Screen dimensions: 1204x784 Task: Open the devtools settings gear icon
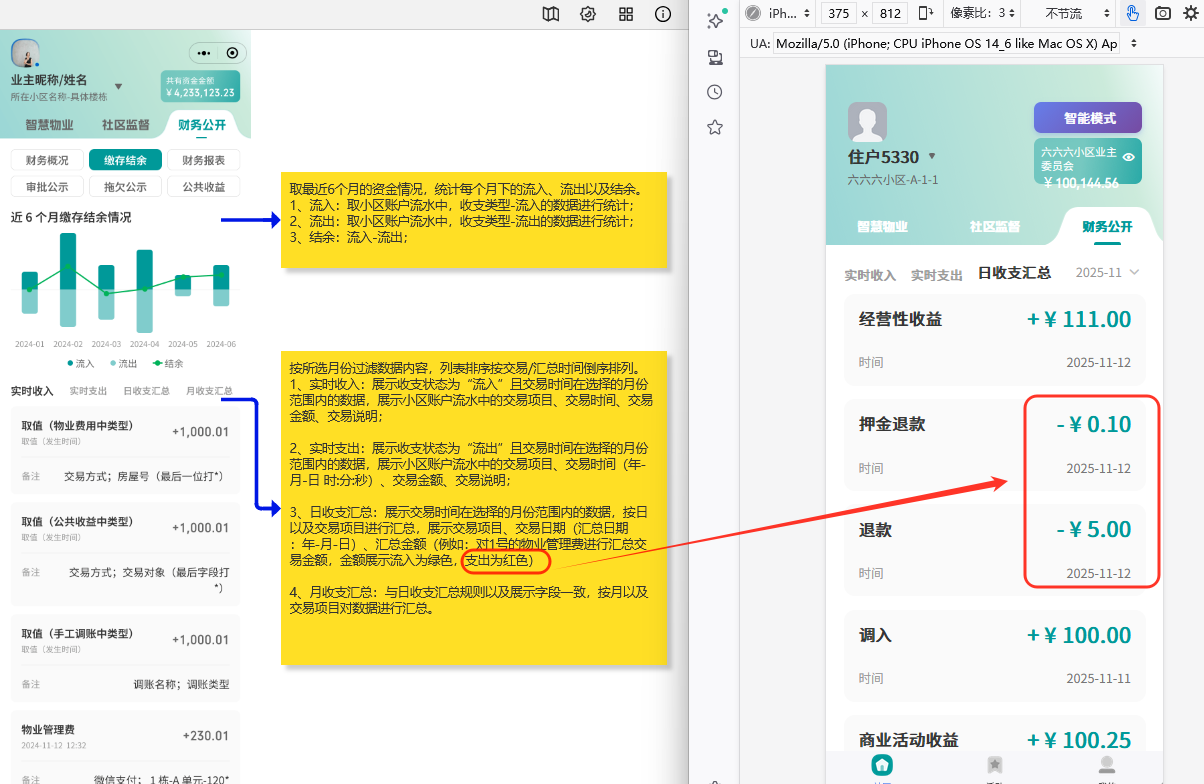[1190, 13]
